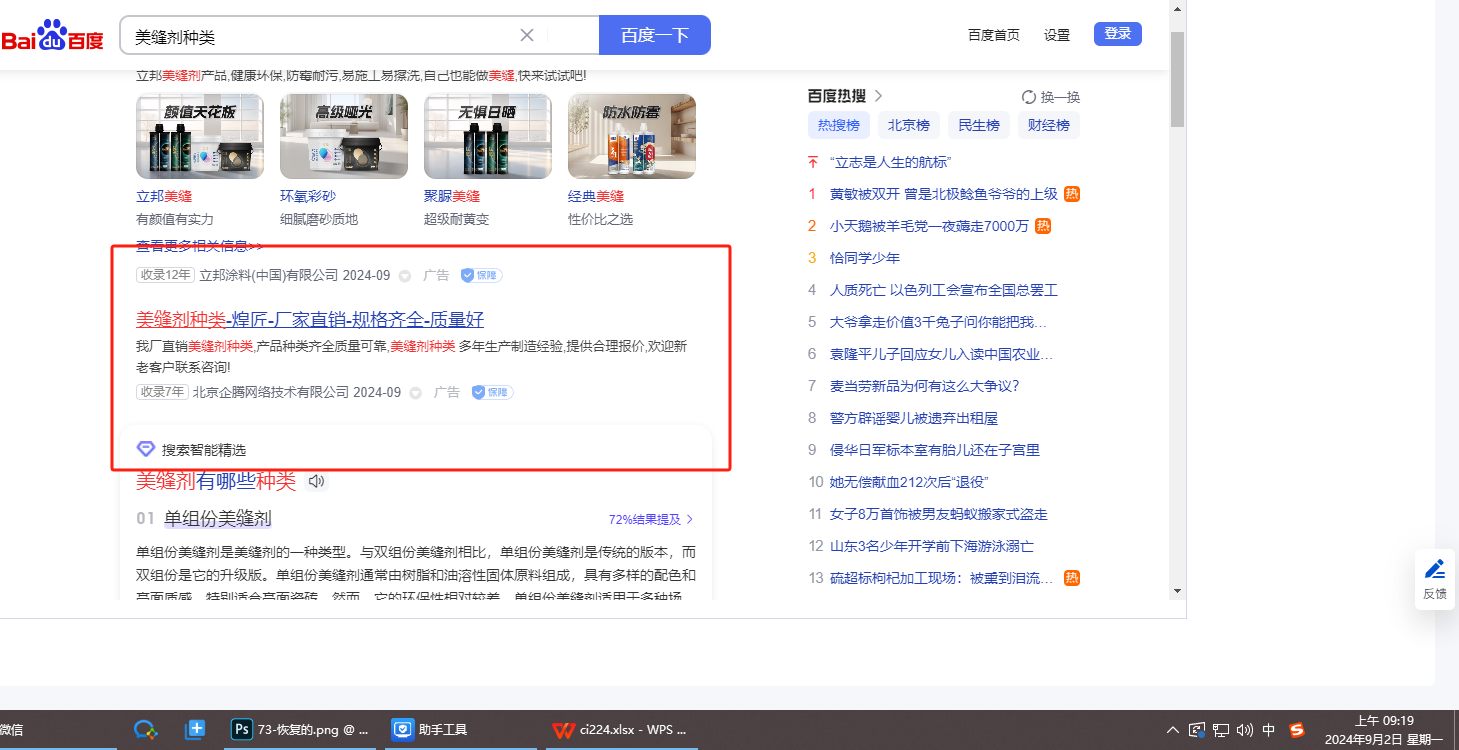Switch to the 北京榜 tab
Viewport: 1459px width, 750px height.
pyautogui.click(x=908, y=125)
